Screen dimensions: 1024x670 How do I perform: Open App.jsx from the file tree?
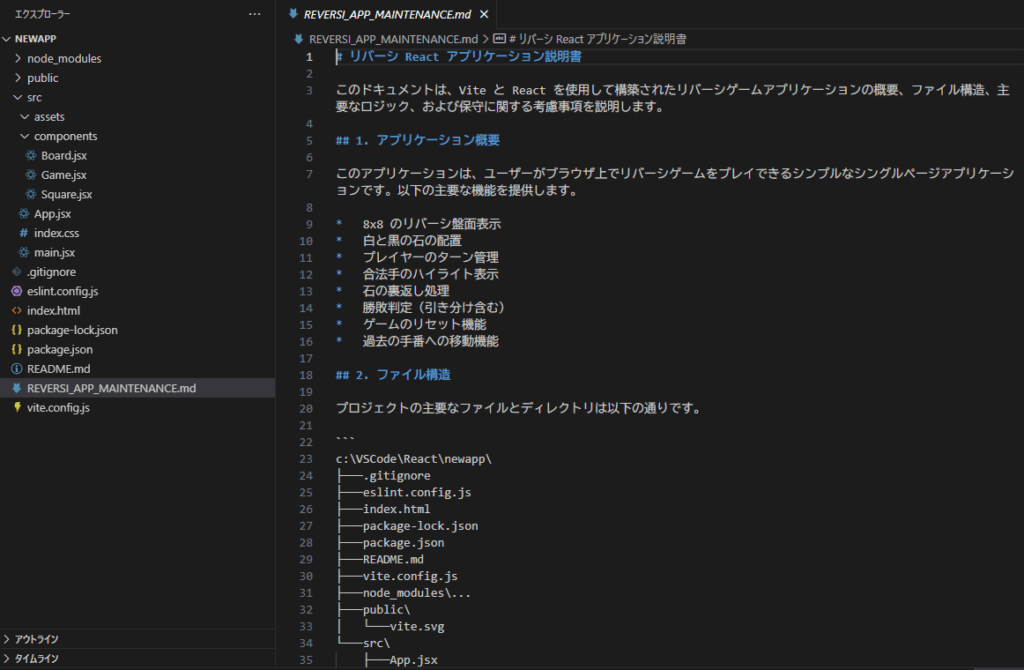[52, 214]
